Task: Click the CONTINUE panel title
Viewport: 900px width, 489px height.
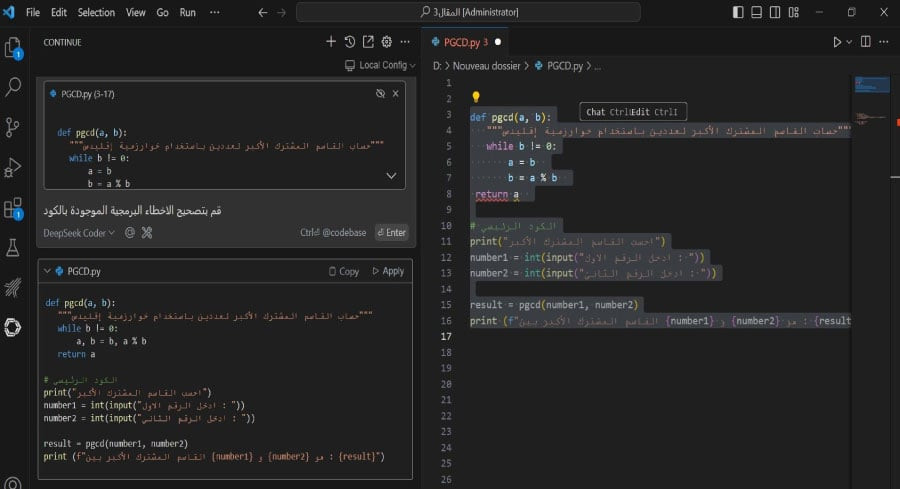Action: [62, 42]
